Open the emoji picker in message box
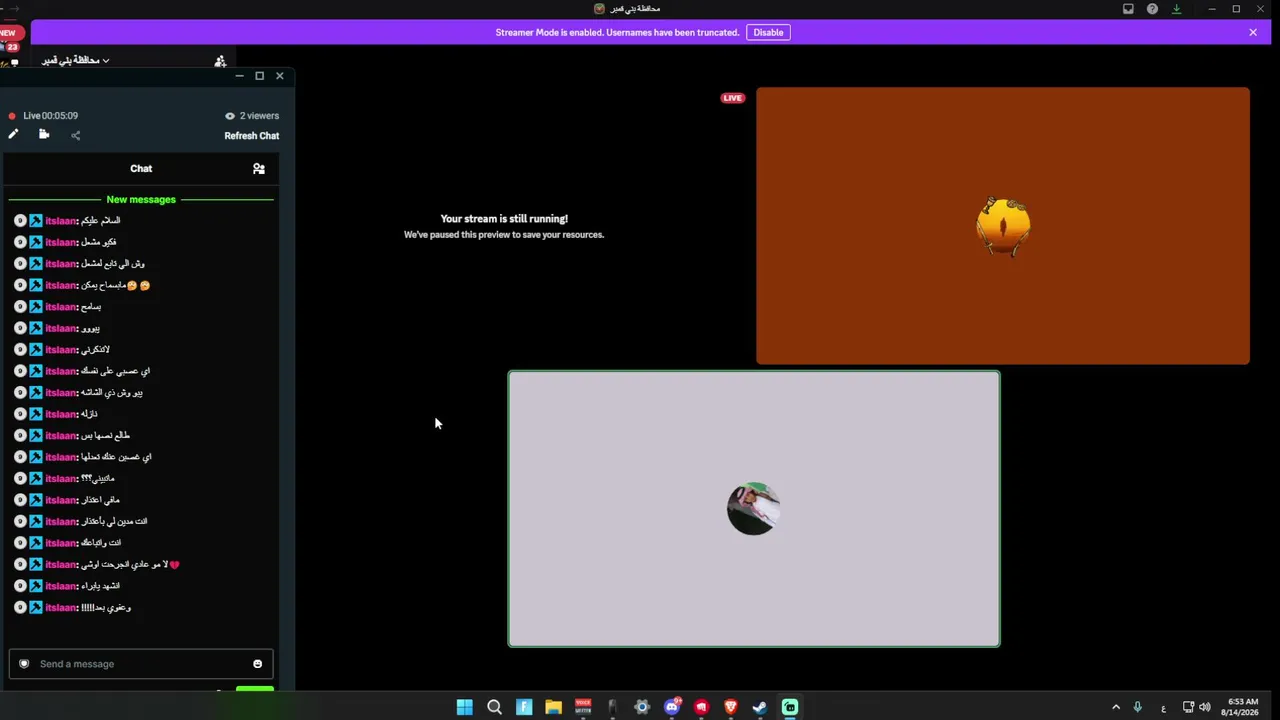The width and height of the screenshot is (1280, 720). click(257, 664)
